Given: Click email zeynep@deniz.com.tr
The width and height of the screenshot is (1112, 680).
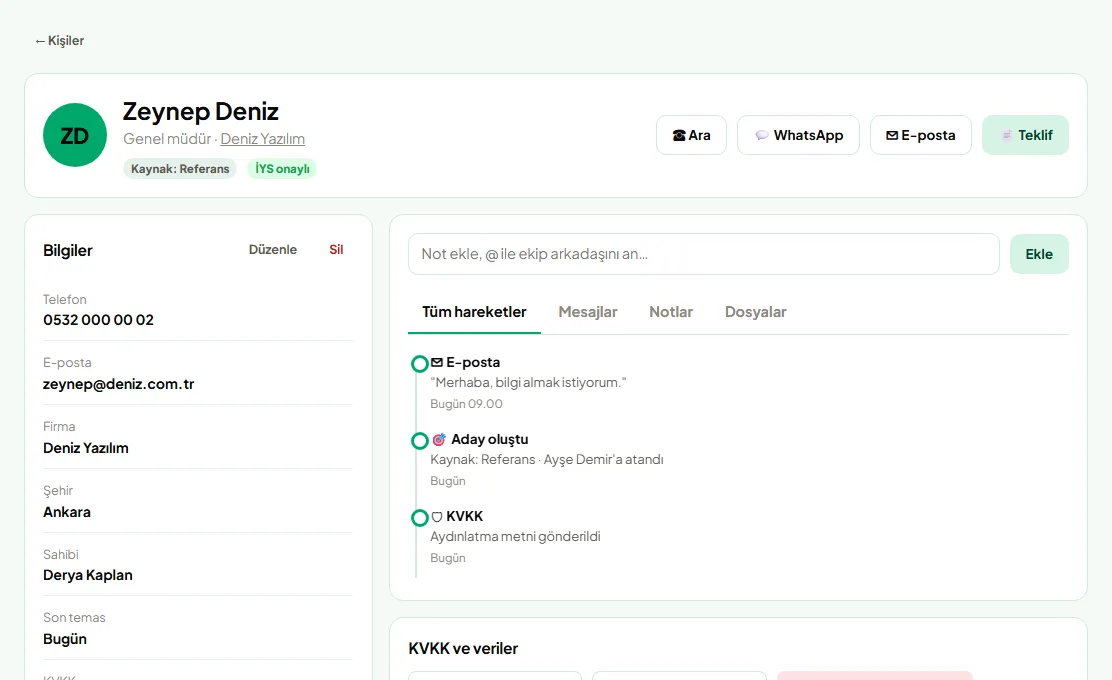Looking at the screenshot, I should (x=118, y=384).
